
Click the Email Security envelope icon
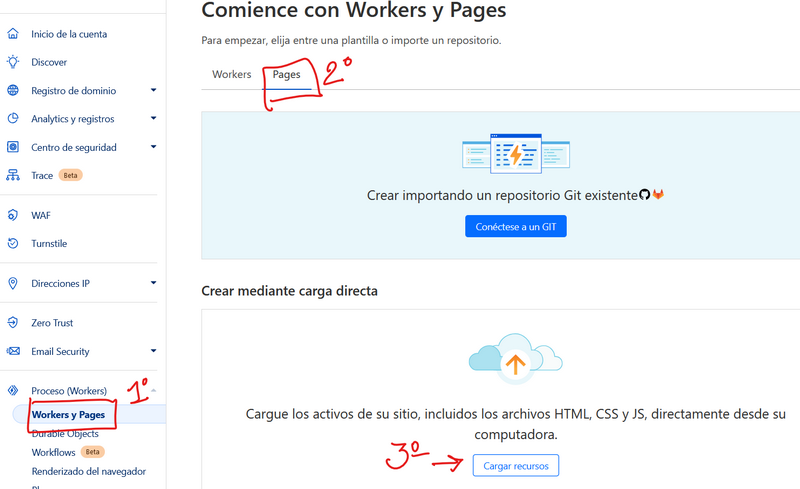point(13,352)
